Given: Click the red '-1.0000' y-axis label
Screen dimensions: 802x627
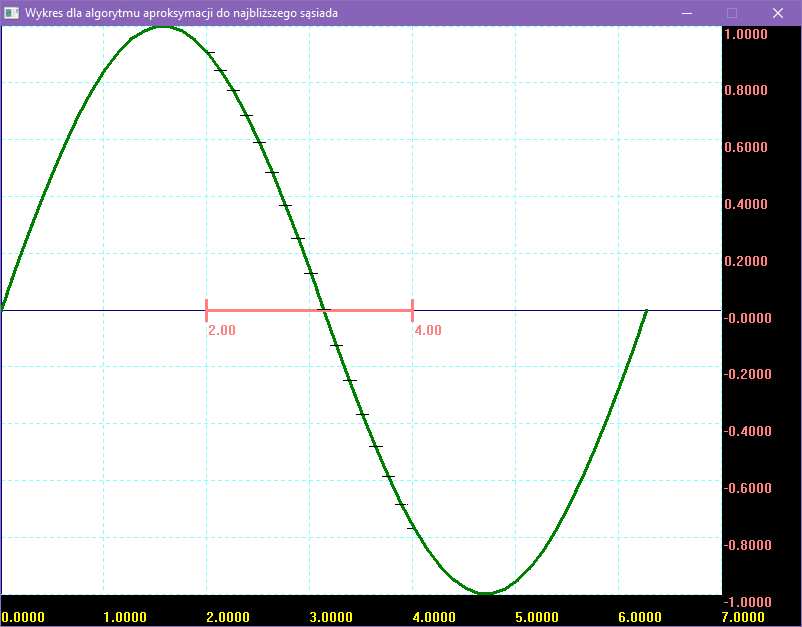Looking at the screenshot, I should 745,602.
